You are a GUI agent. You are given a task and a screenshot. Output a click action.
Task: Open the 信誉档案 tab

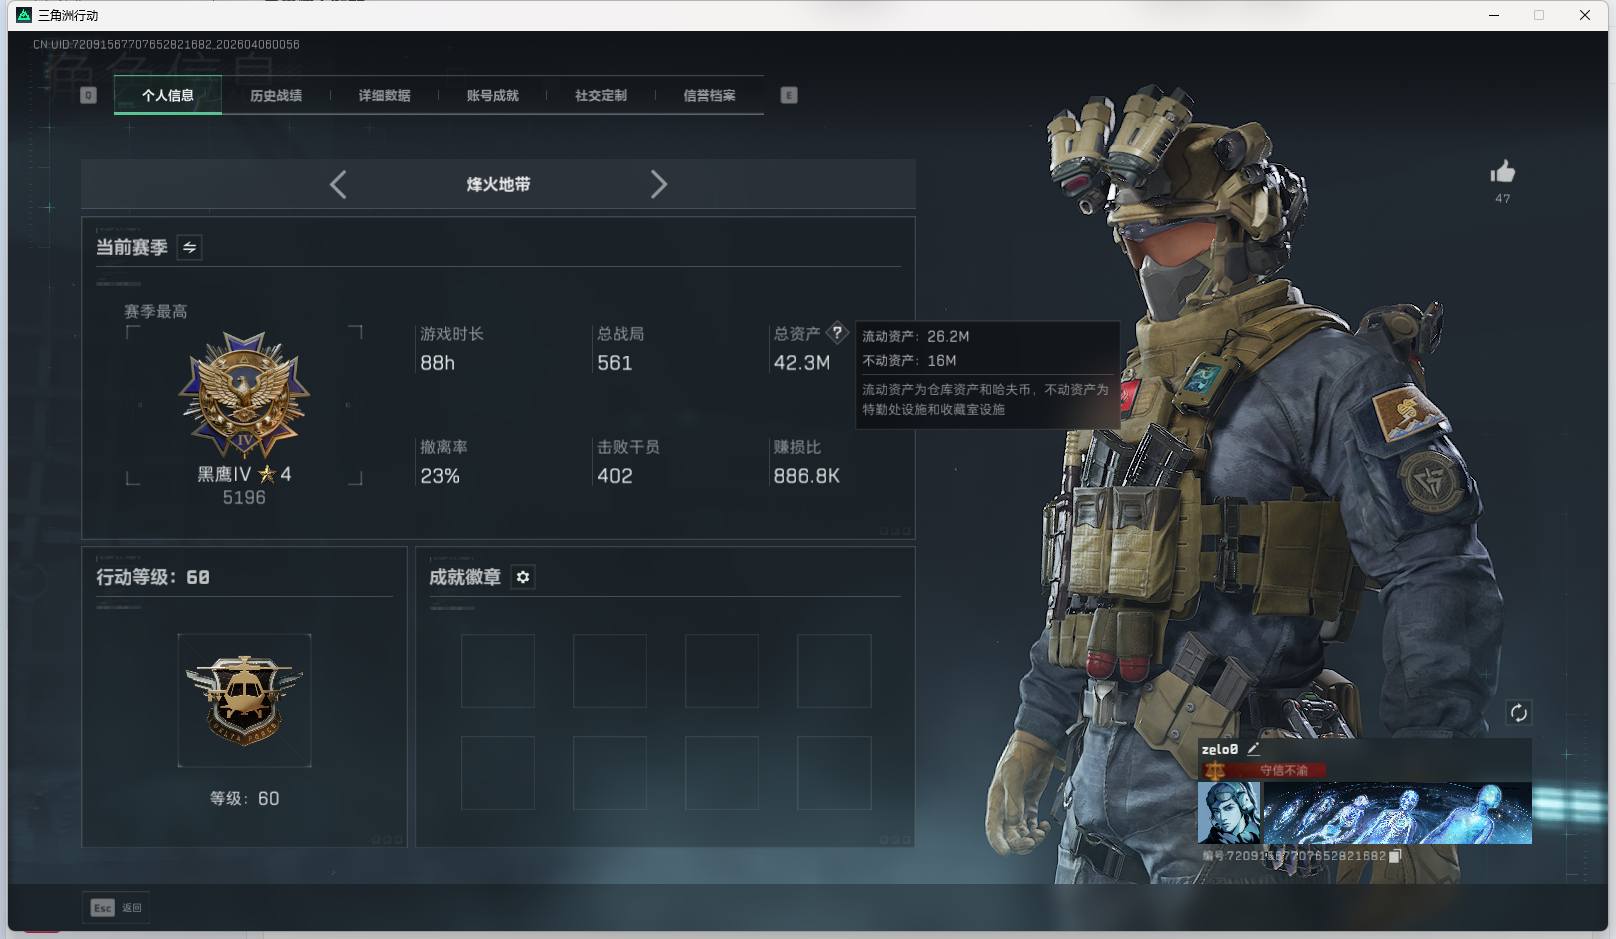point(709,95)
